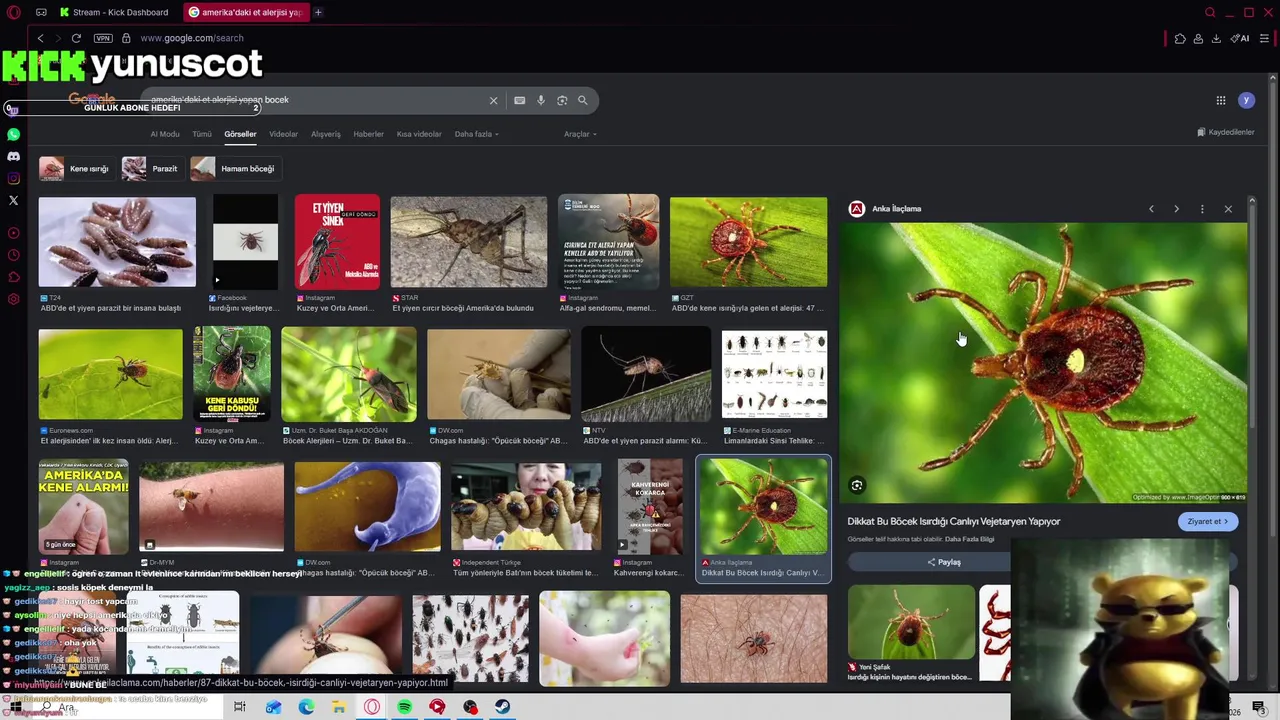Open AMERİKA'DA KENE ALARMI image
1280x720 pixels.
83,506
